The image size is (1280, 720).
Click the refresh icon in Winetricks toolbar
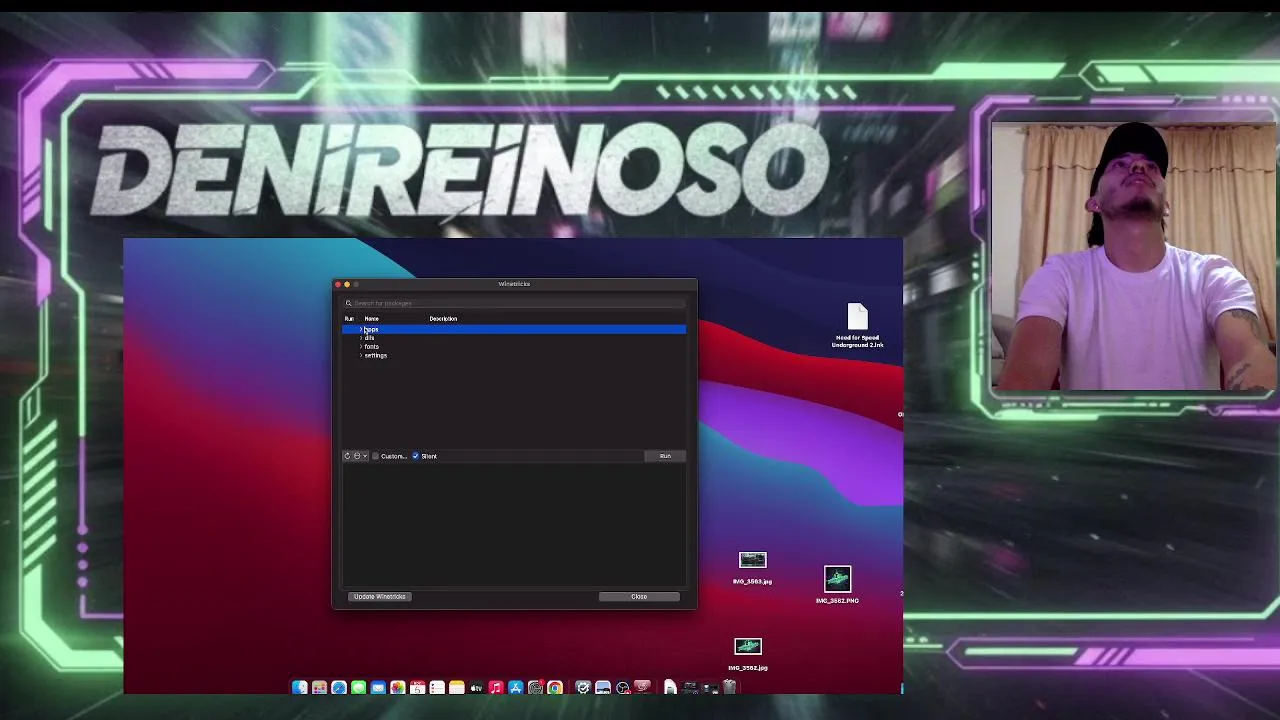pyautogui.click(x=347, y=456)
